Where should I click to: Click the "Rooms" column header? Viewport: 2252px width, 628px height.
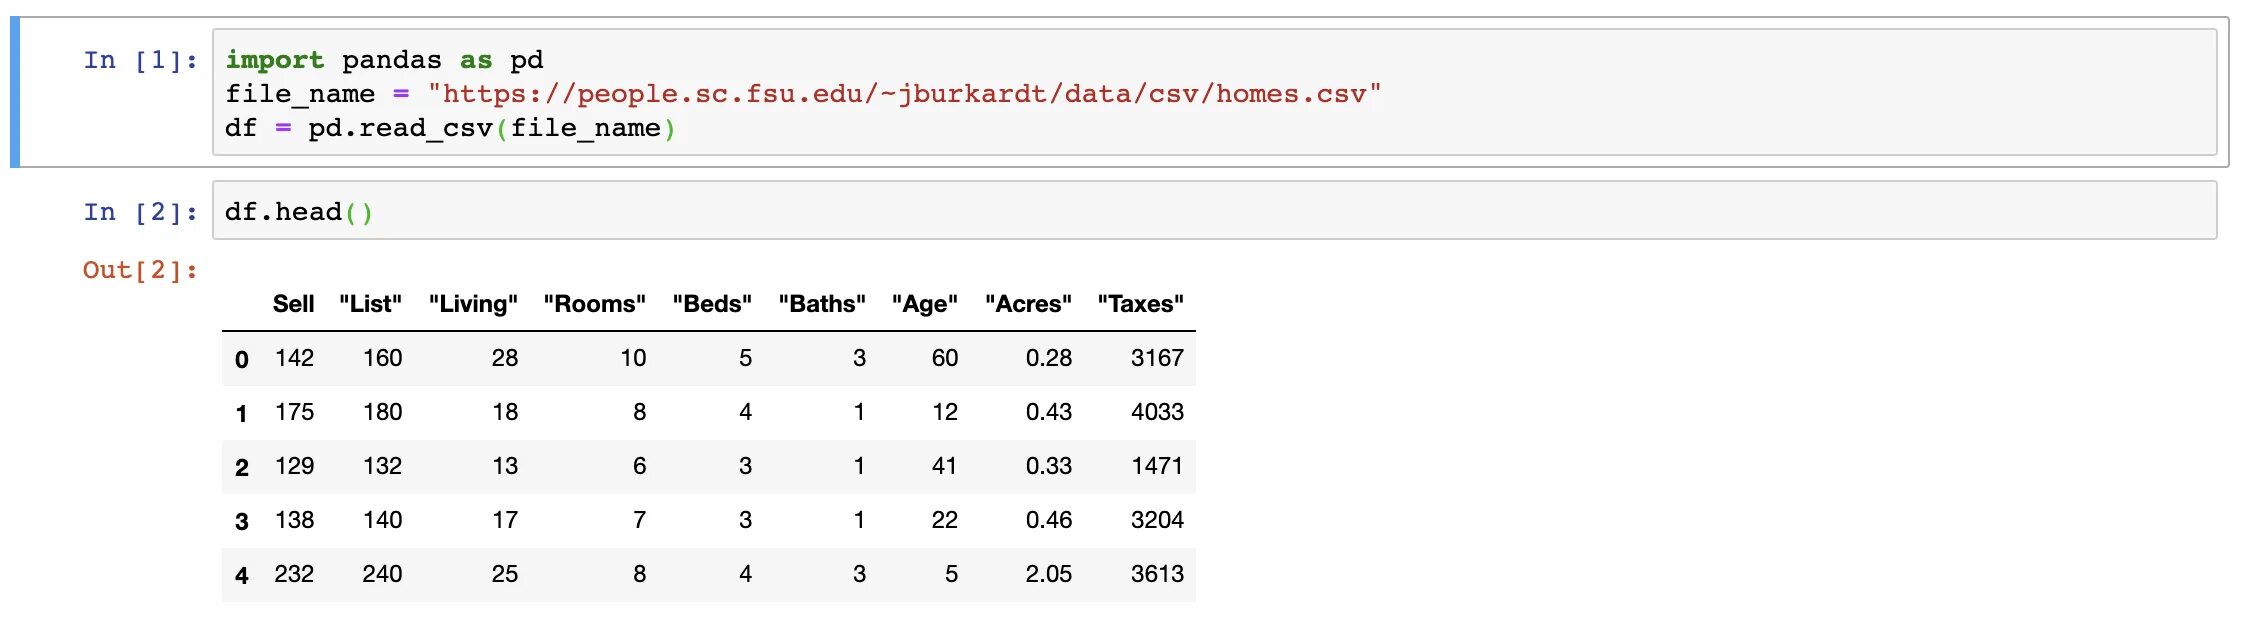click(x=594, y=304)
